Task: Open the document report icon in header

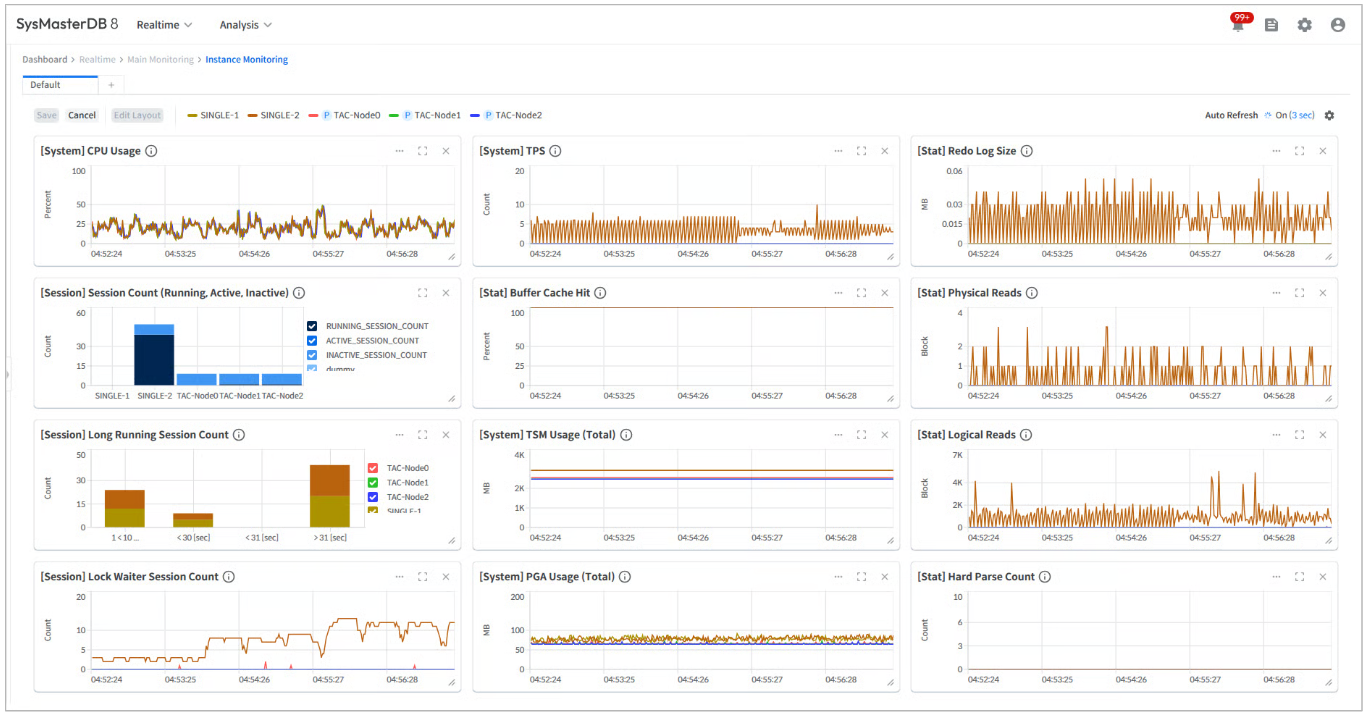Action: click(x=1271, y=25)
